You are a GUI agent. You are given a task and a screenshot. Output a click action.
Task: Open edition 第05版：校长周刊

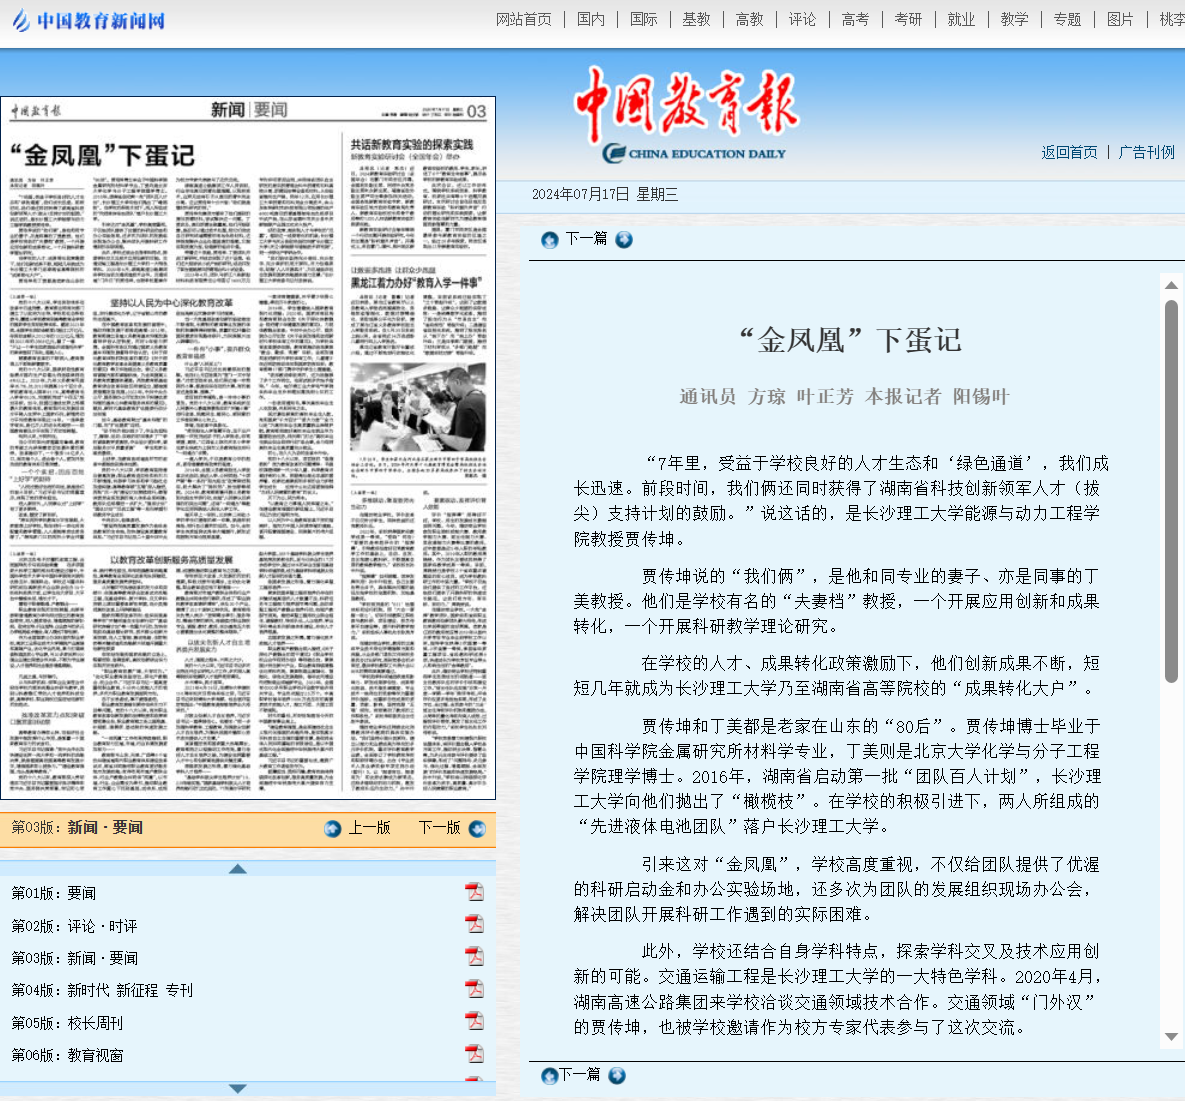[x=67, y=1023]
